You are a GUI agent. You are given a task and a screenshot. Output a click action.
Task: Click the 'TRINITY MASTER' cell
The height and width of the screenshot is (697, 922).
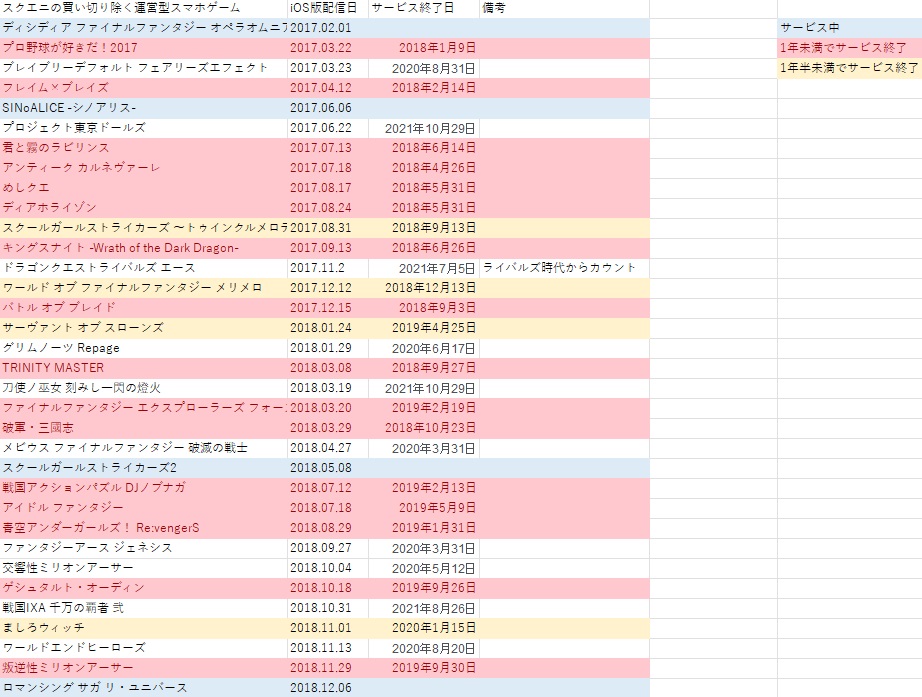[x=144, y=368]
